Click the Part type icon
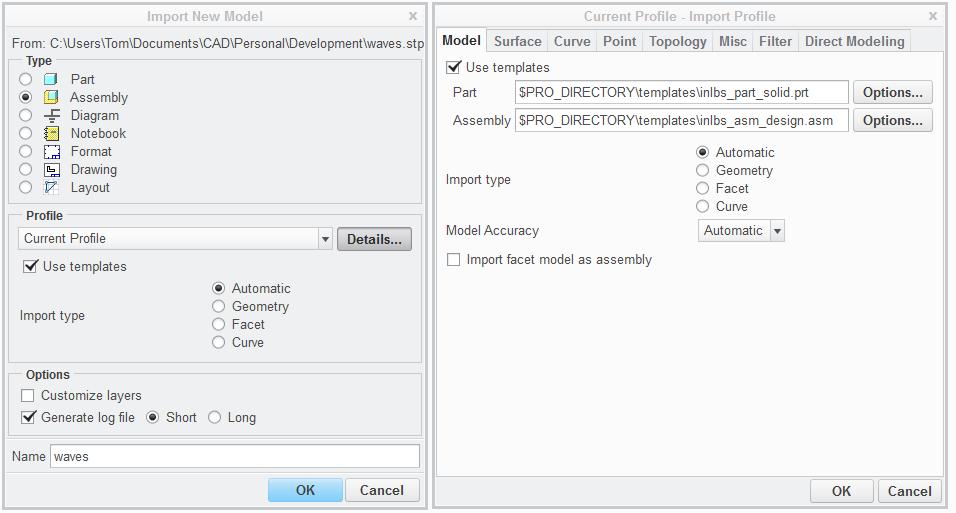Viewport: 956px width, 513px height. [x=51, y=79]
